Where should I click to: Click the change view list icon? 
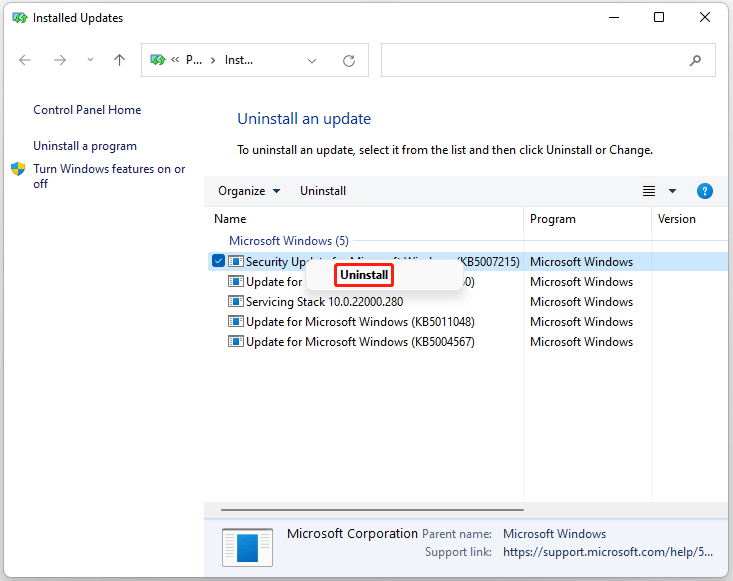click(649, 191)
